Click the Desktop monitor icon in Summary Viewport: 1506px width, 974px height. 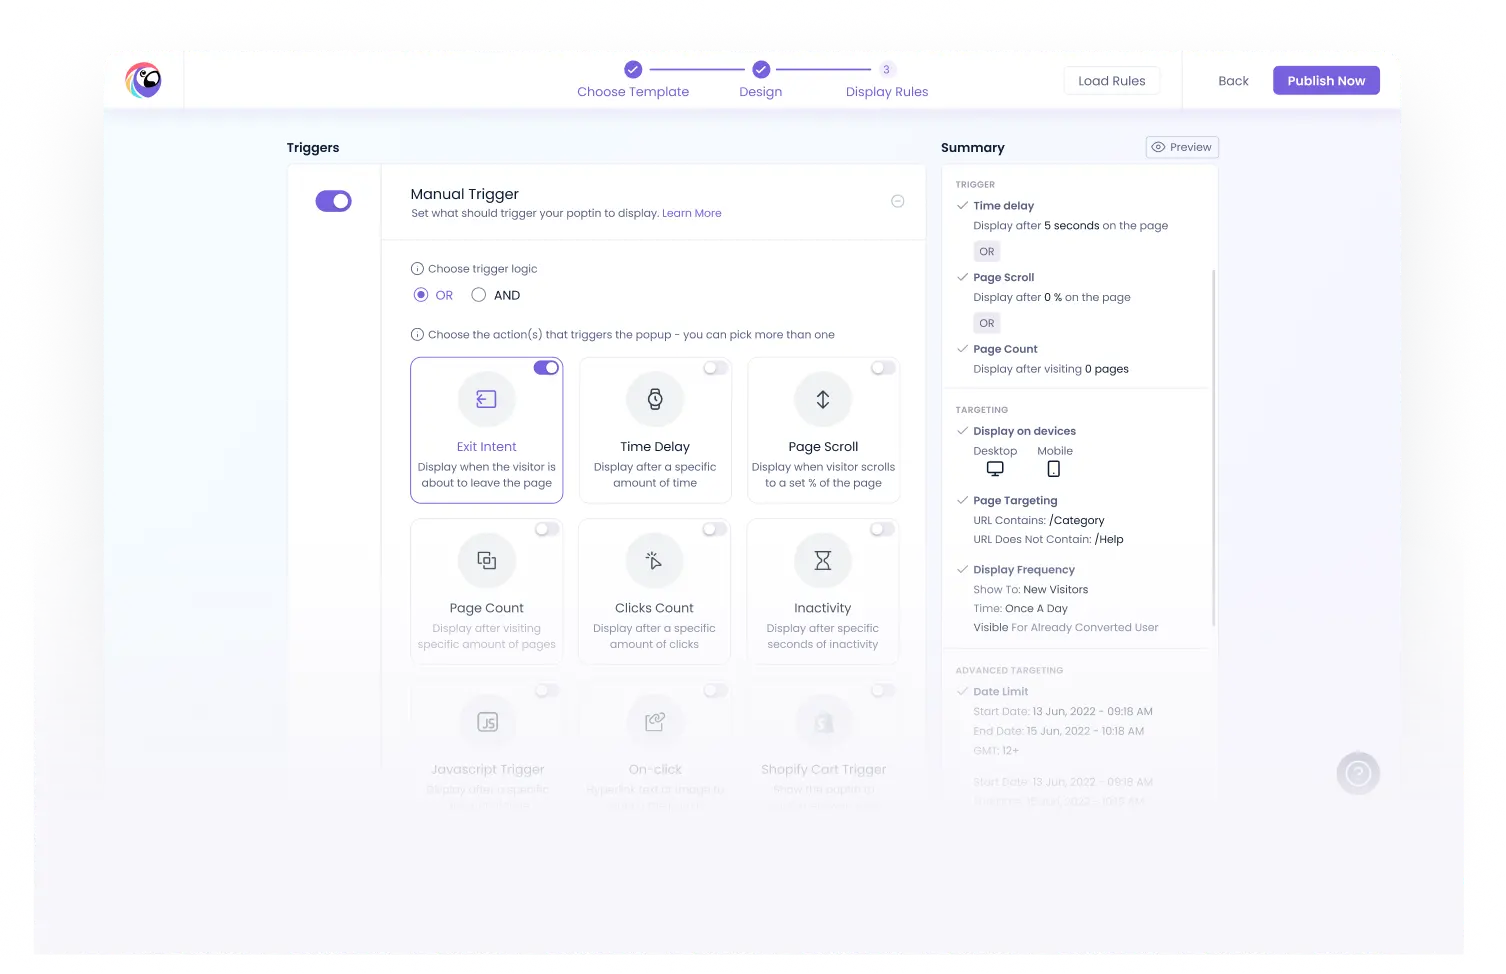(995, 469)
